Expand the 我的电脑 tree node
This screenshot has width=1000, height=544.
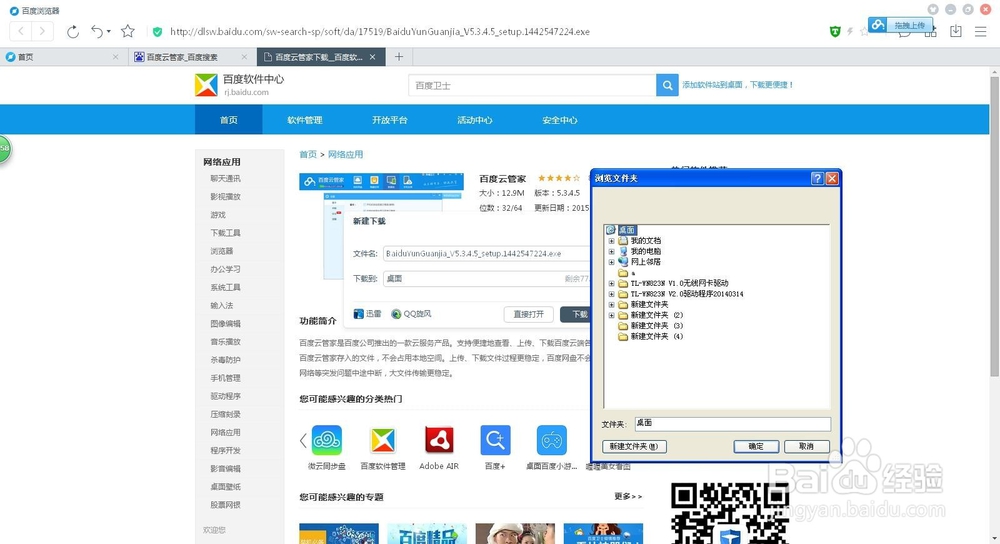pos(611,251)
